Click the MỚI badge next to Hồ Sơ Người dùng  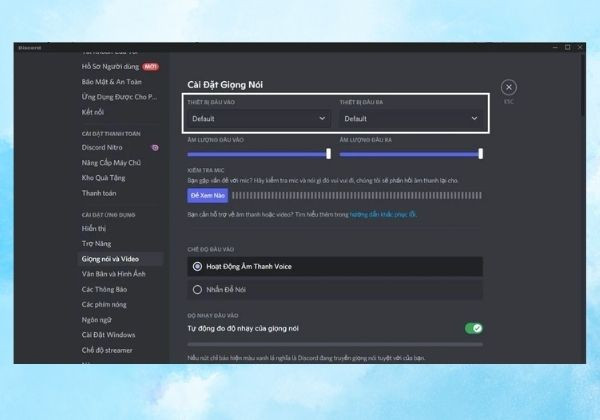point(150,67)
